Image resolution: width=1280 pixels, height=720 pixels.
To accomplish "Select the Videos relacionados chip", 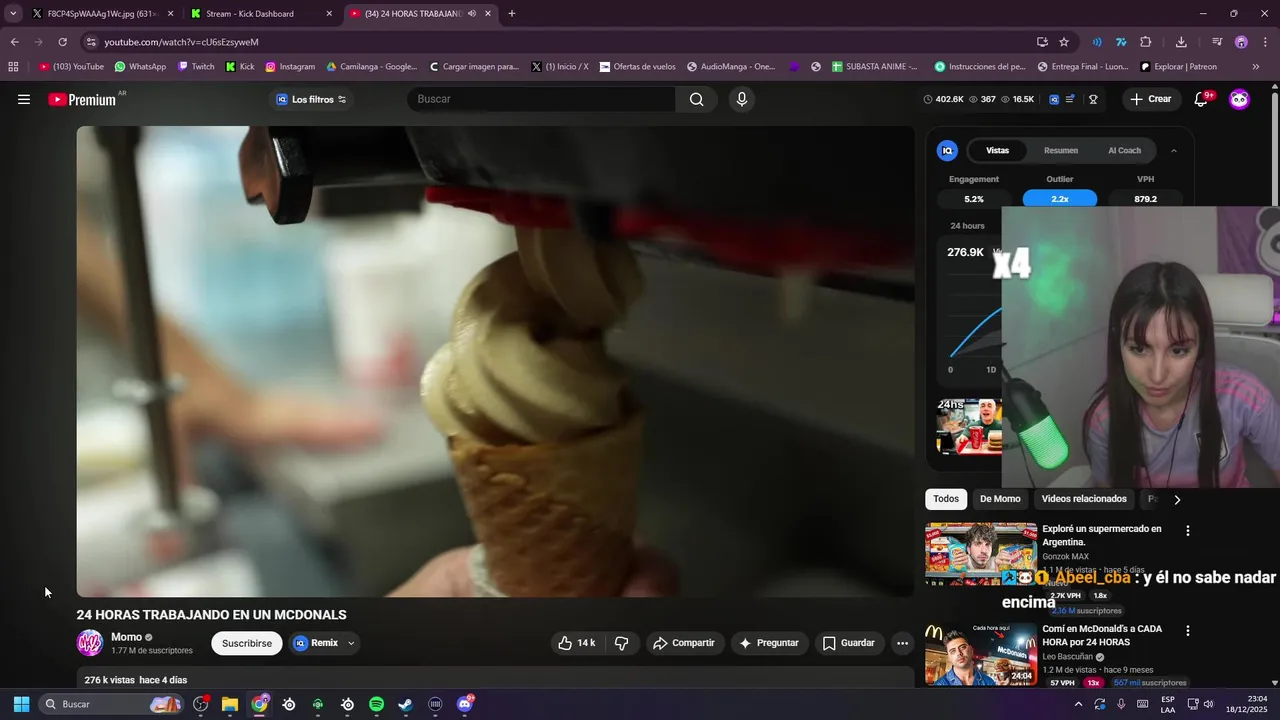I will pos(1084,499).
